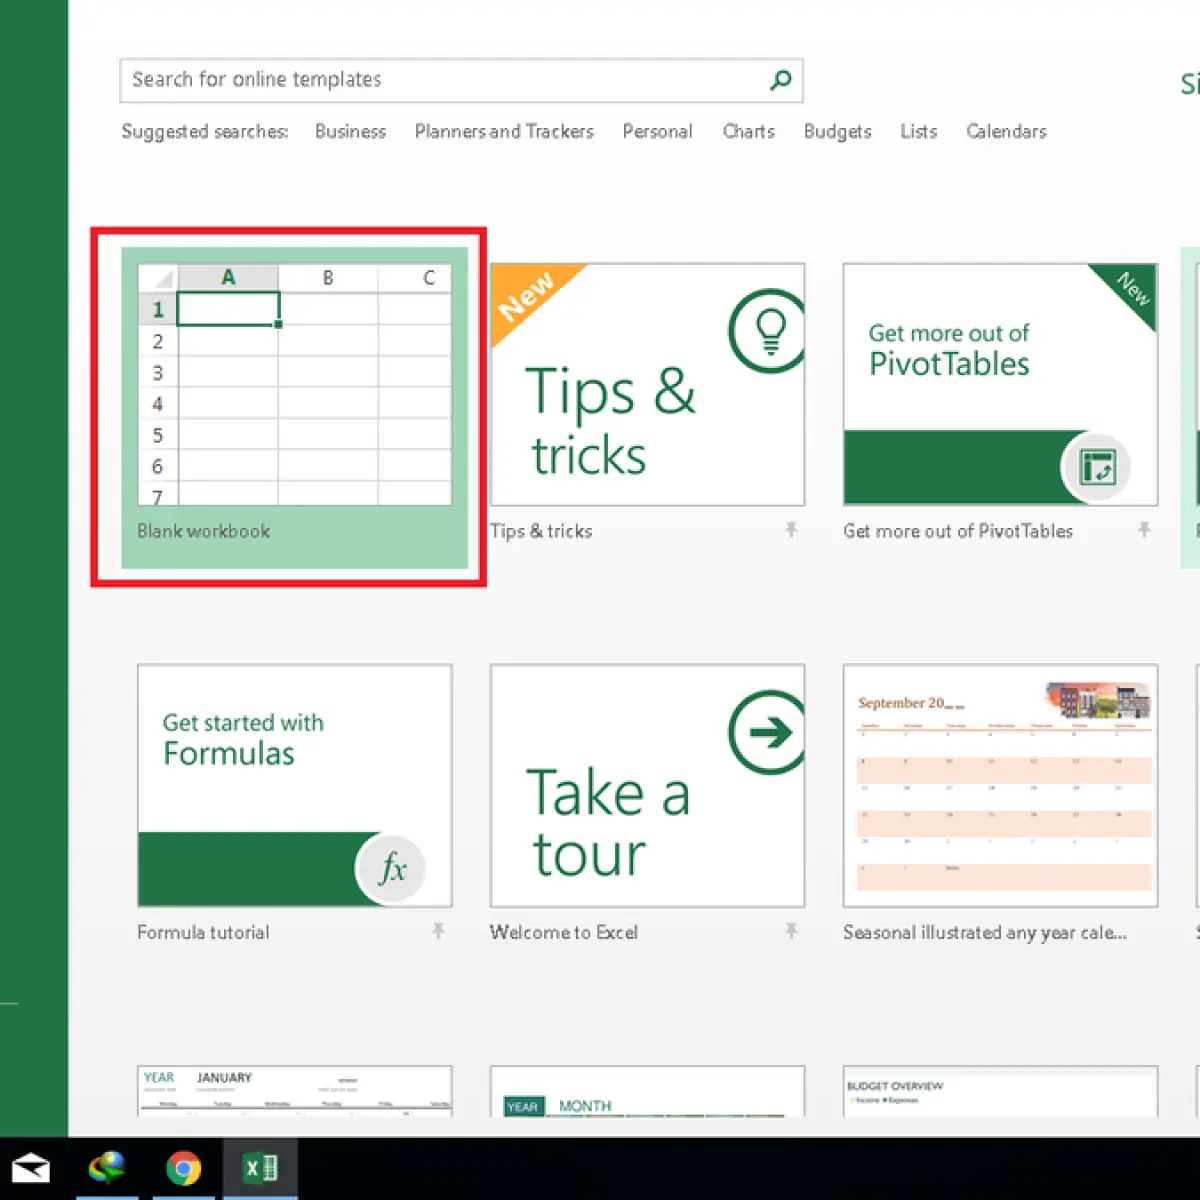Pin the Tips & tricks template

click(x=791, y=530)
